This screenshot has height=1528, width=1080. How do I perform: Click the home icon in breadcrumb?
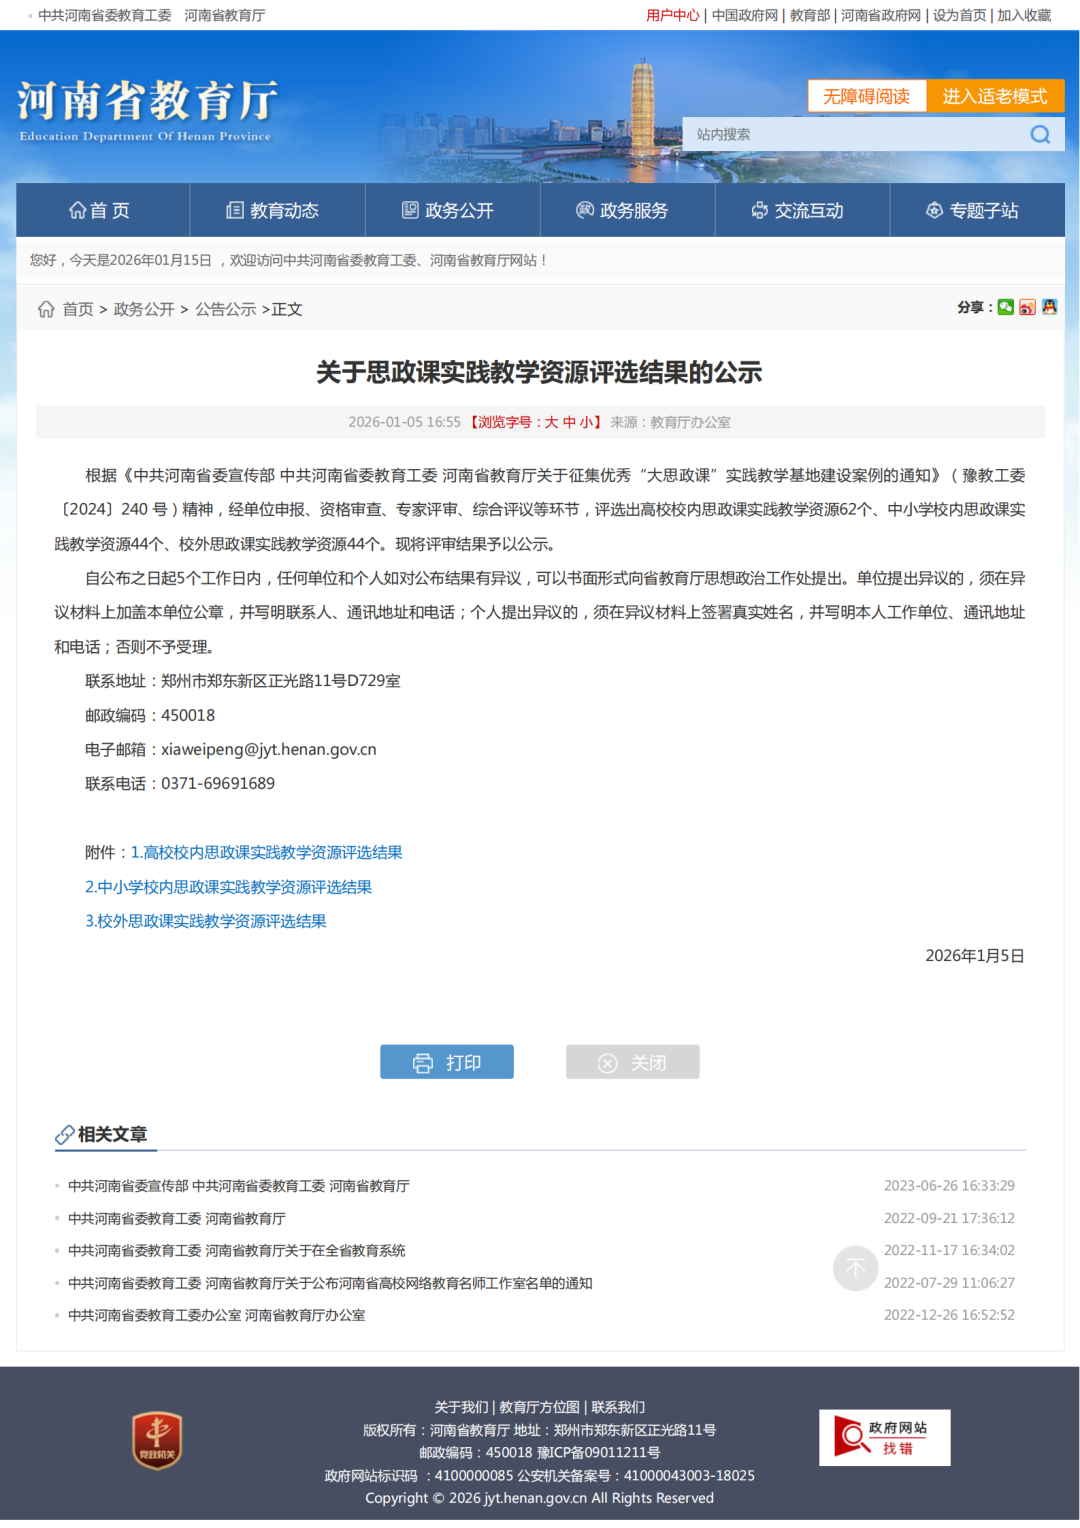[46, 309]
